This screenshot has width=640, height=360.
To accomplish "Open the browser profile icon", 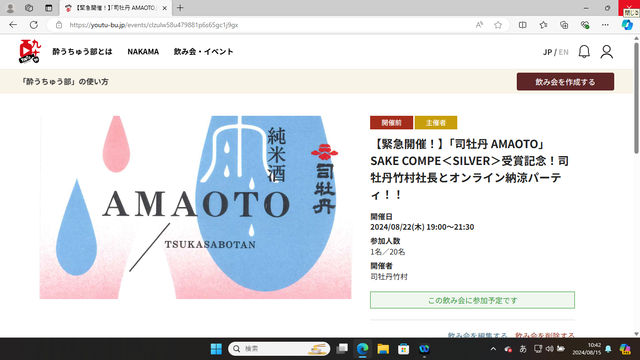I will 10,8.
